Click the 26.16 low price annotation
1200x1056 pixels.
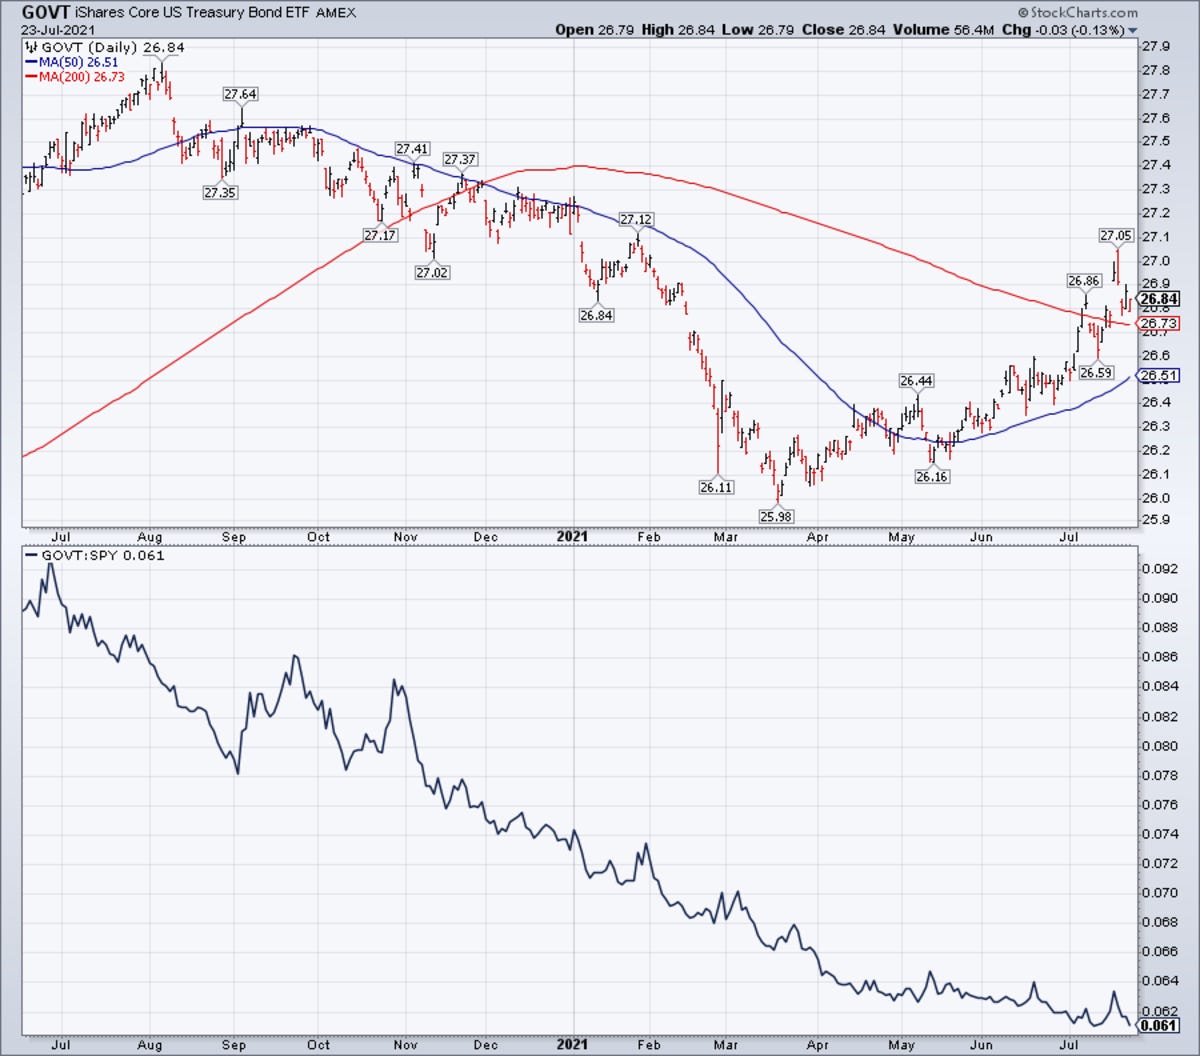click(x=932, y=477)
